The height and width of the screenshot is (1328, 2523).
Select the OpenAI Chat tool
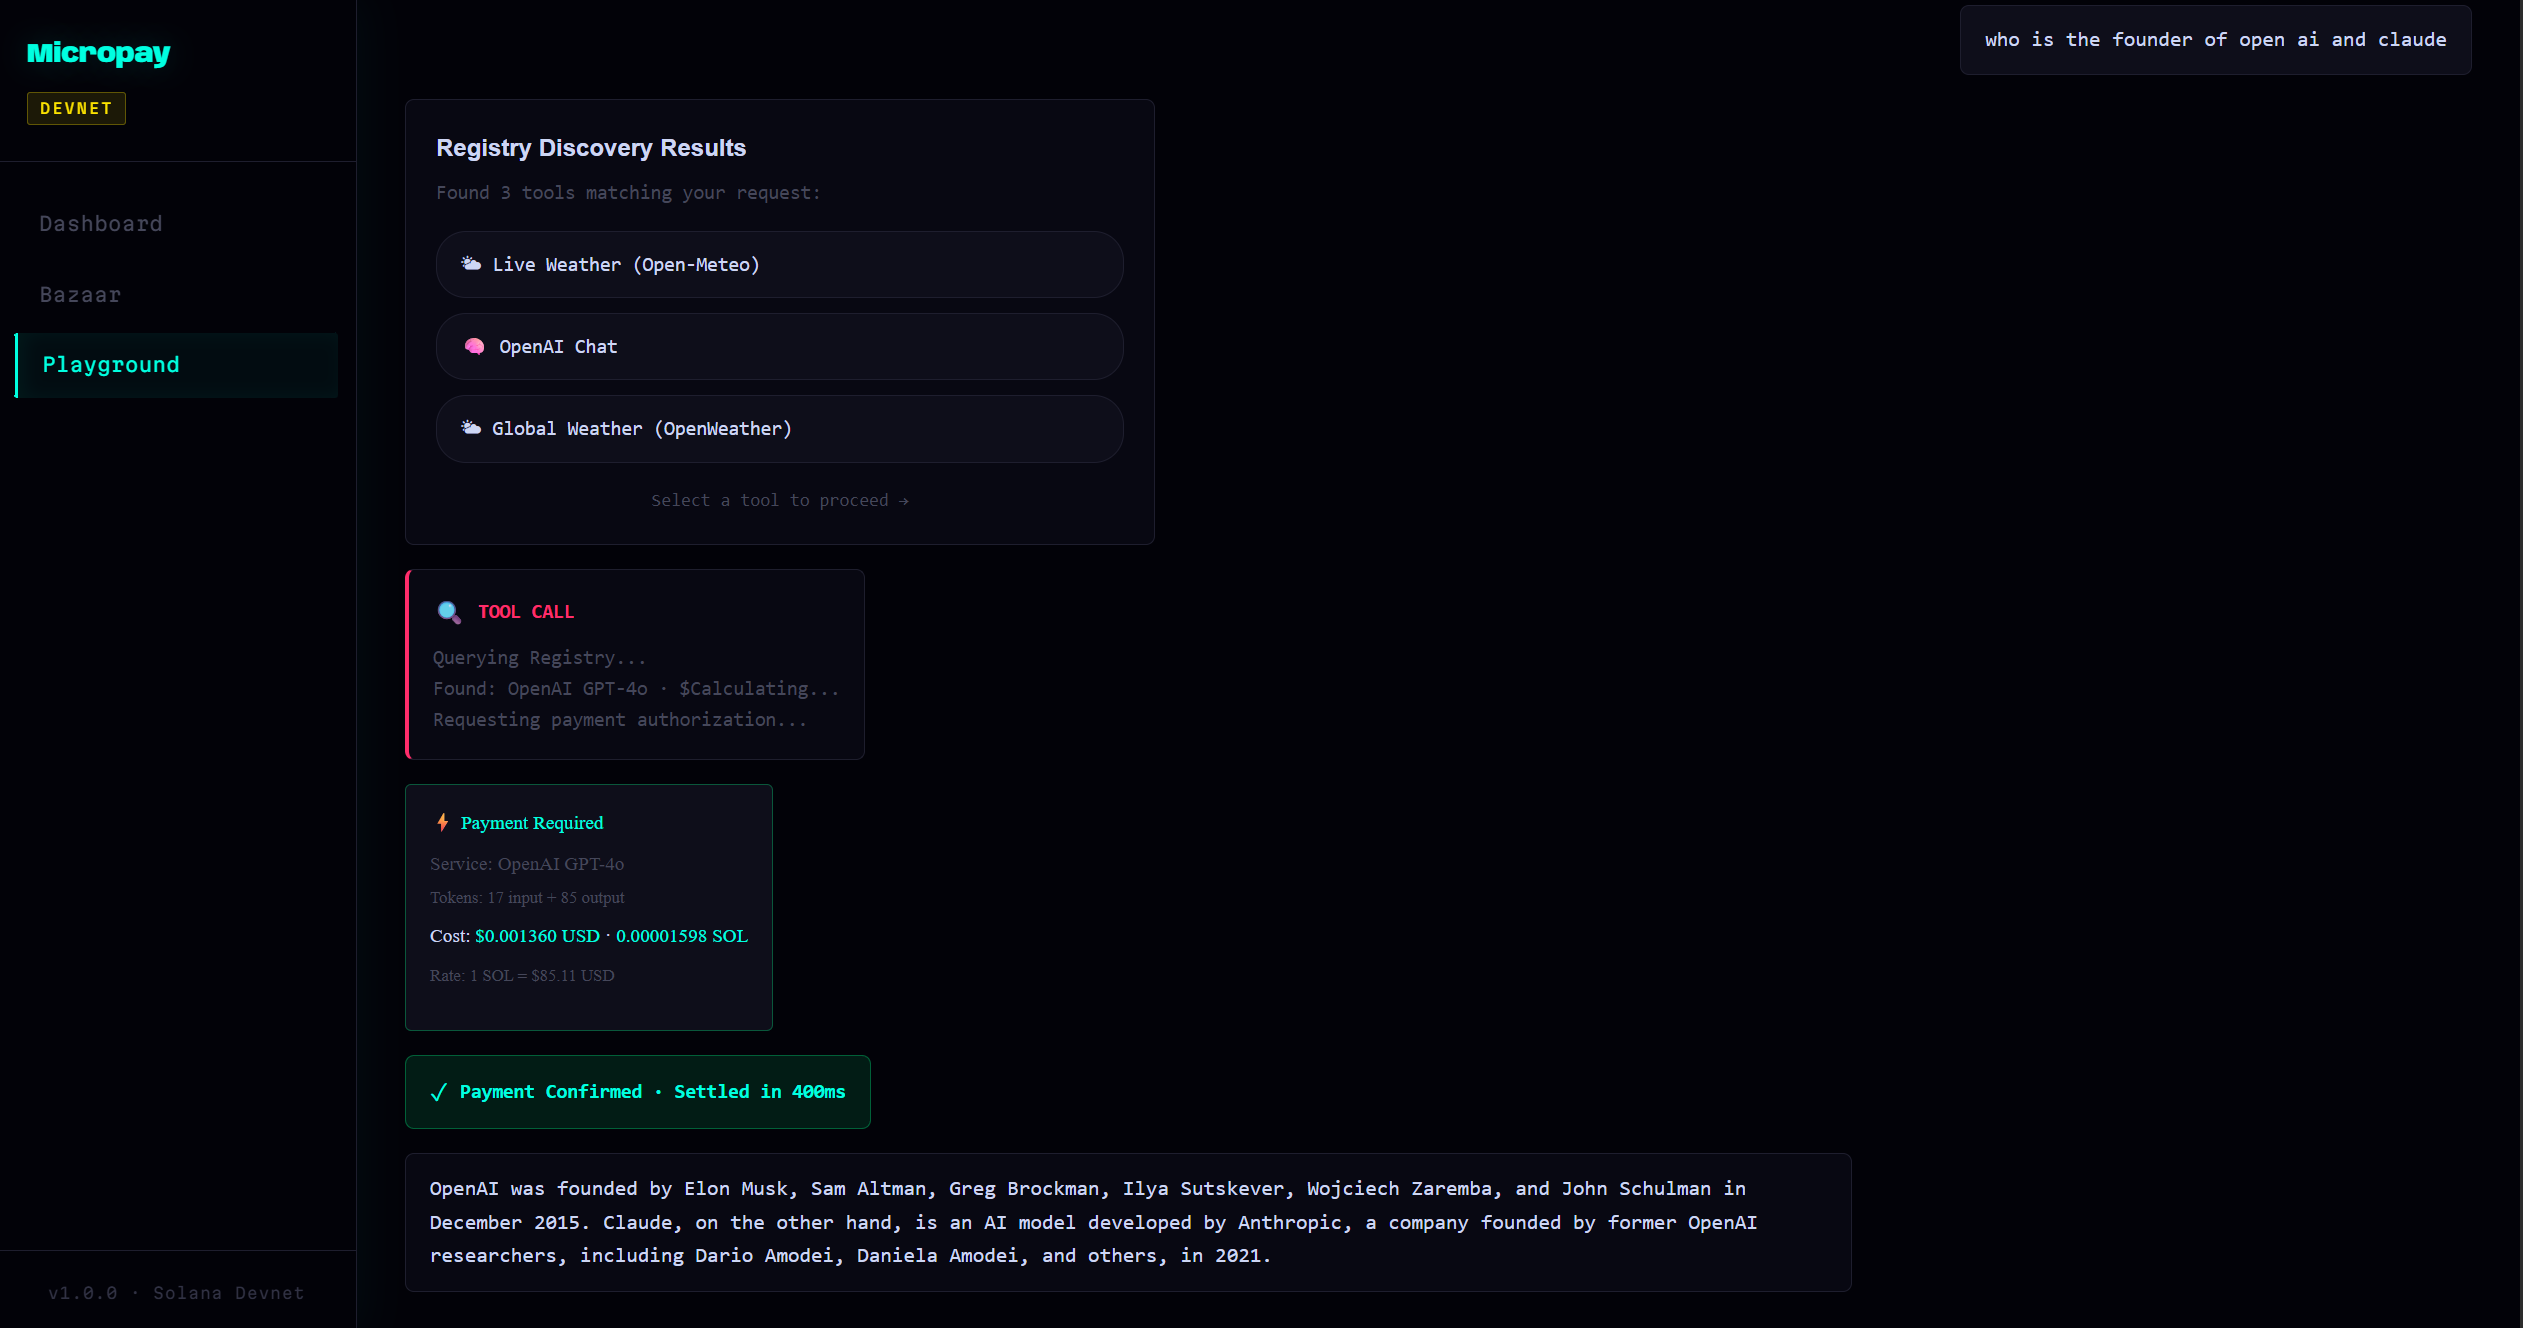[779, 346]
